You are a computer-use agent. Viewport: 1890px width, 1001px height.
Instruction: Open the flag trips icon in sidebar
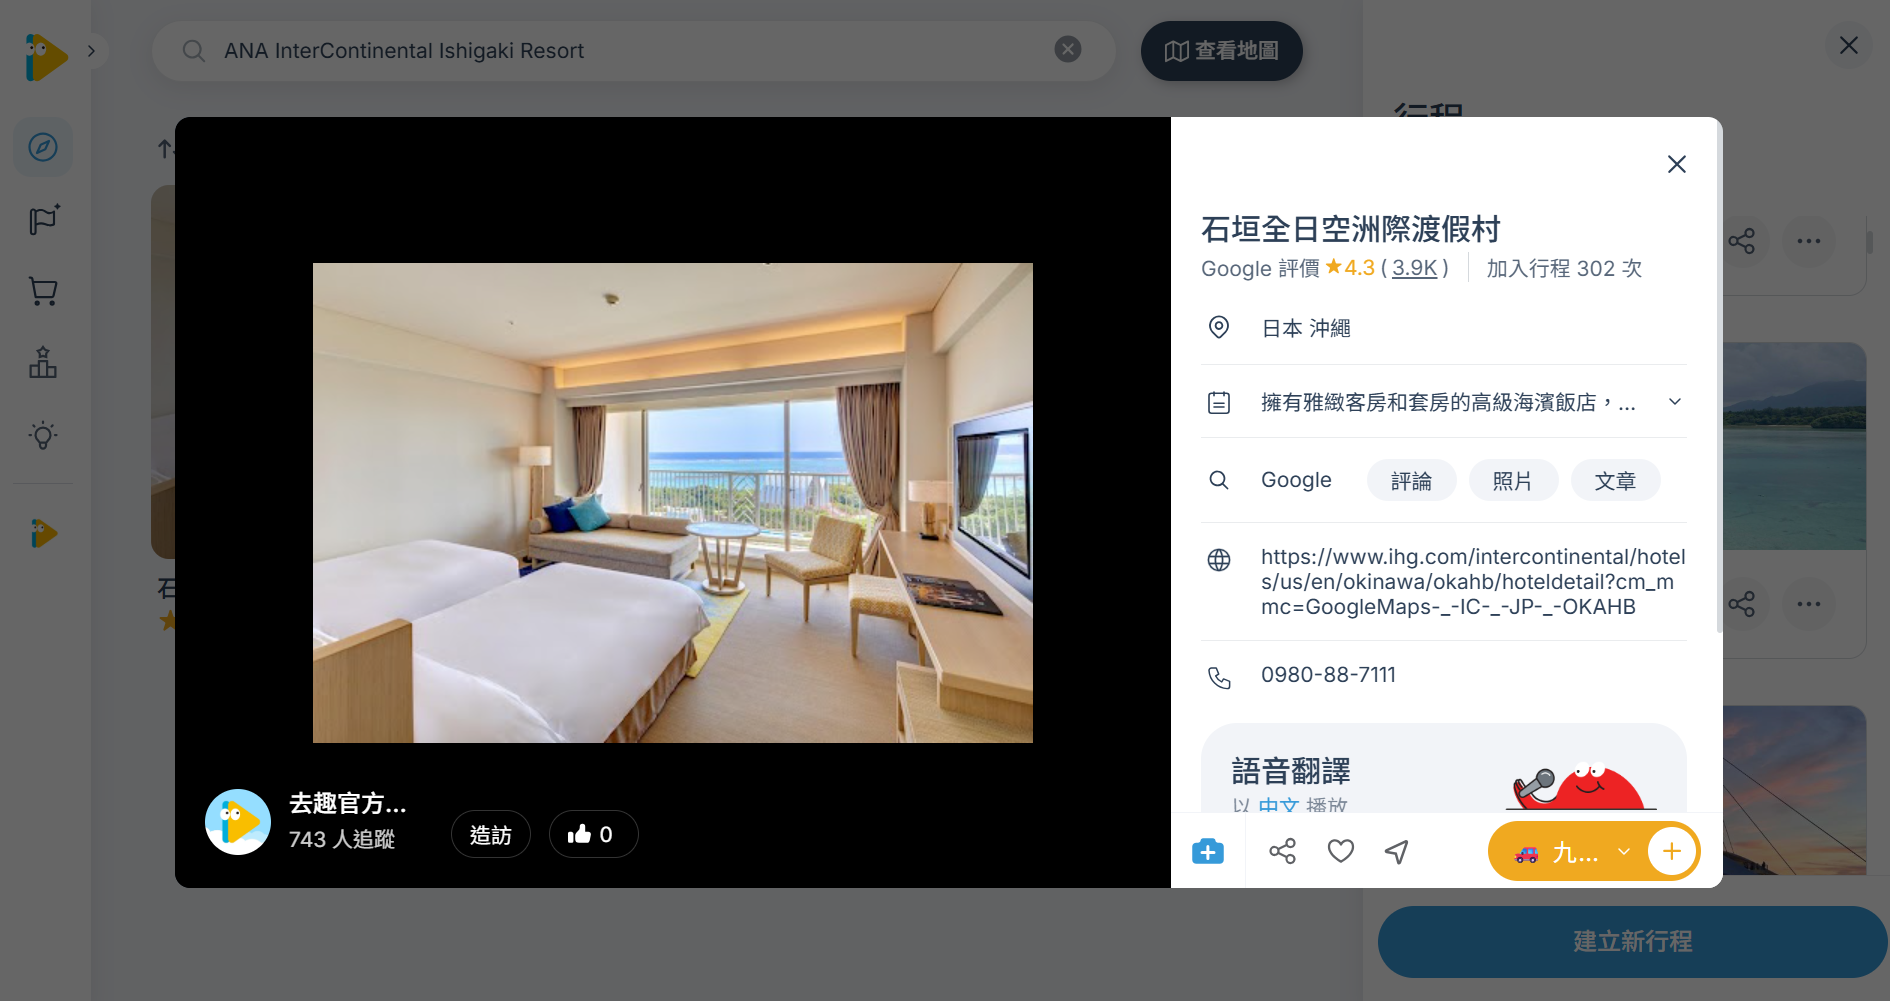click(43, 220)
